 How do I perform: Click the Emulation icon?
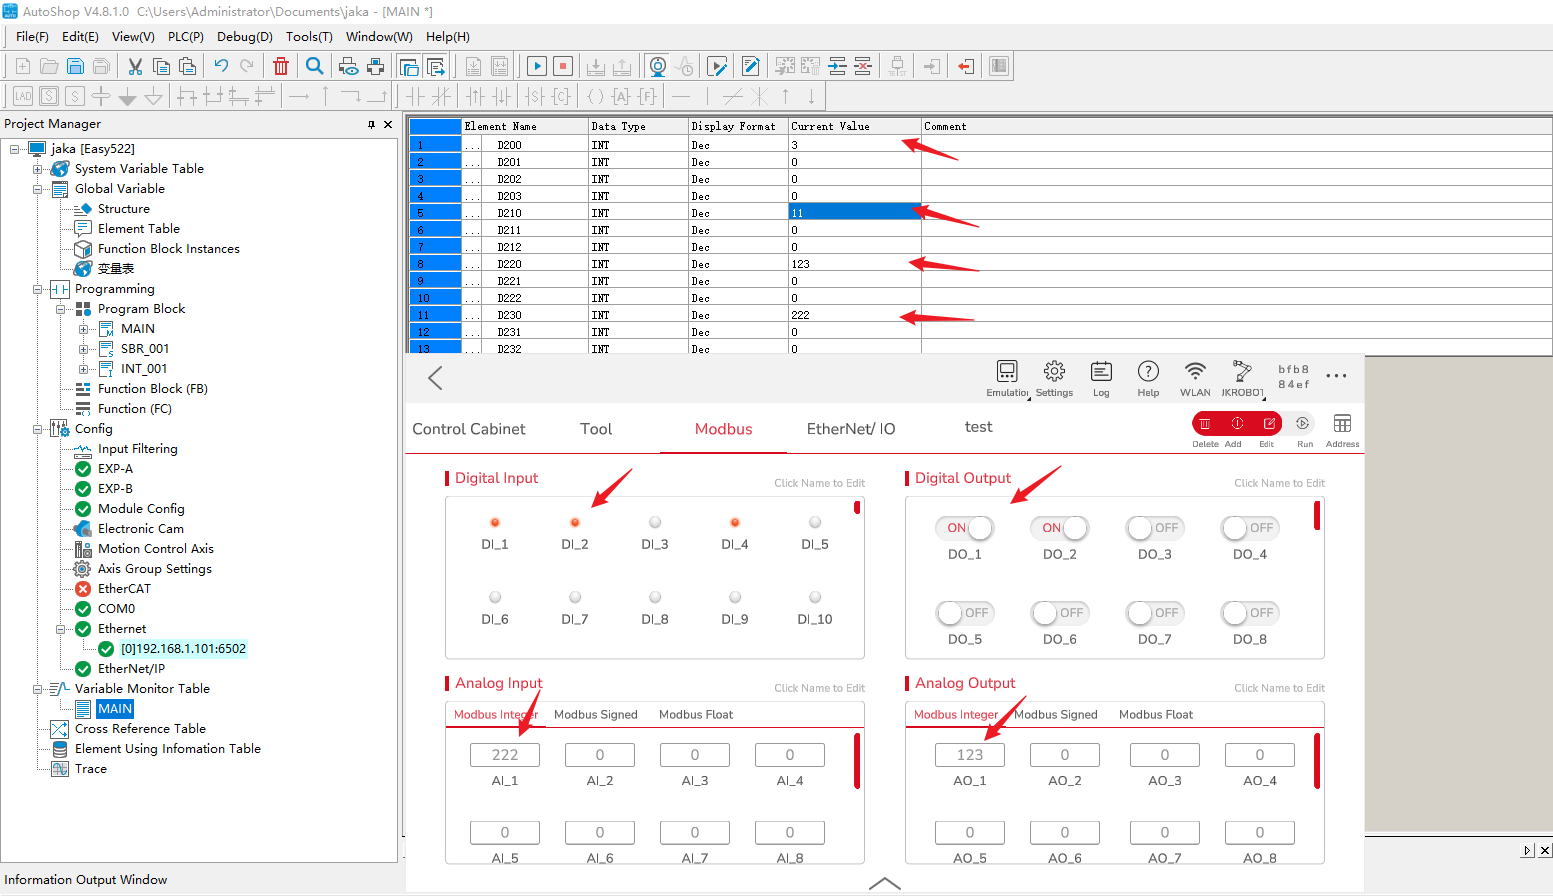click(1007, 372)
